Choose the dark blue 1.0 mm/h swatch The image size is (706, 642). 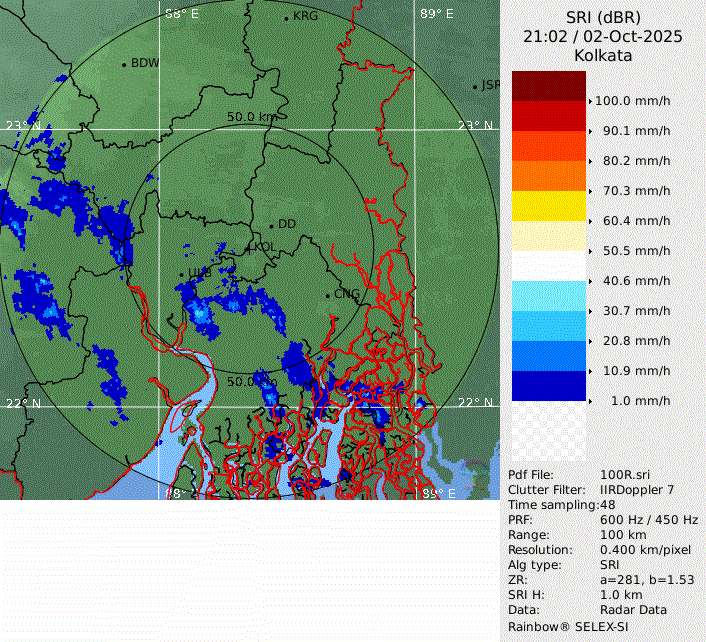[548, 385]
